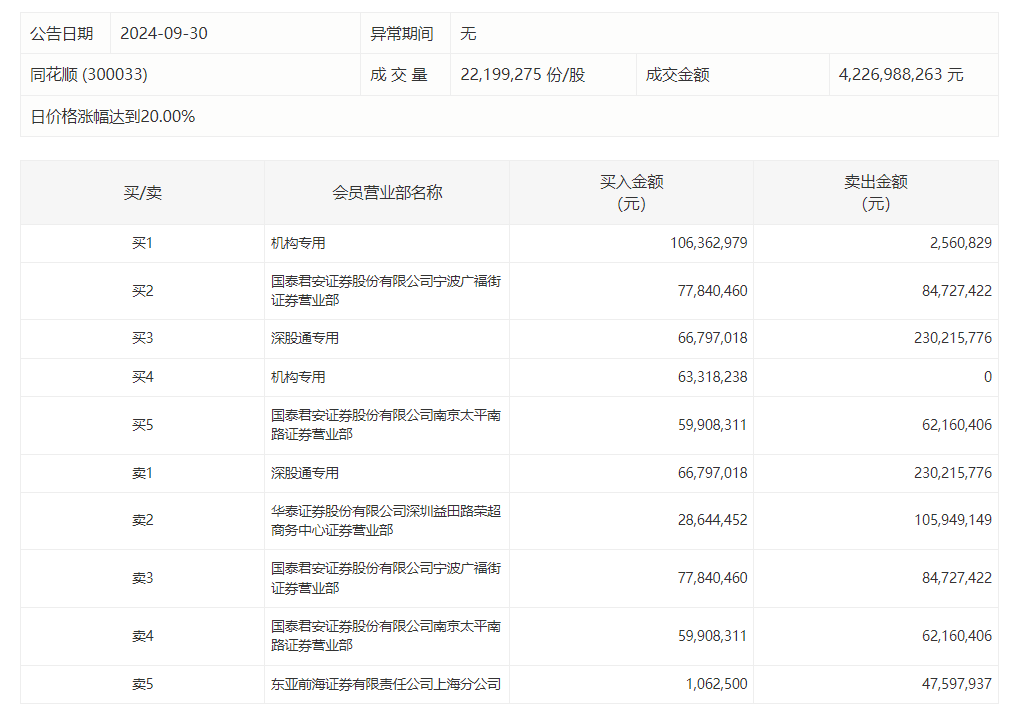1010x721 pixels.
Task: Click 国泰君安南京太平南路 branch in the 买5 row
Action: click(x=386, y=425)
